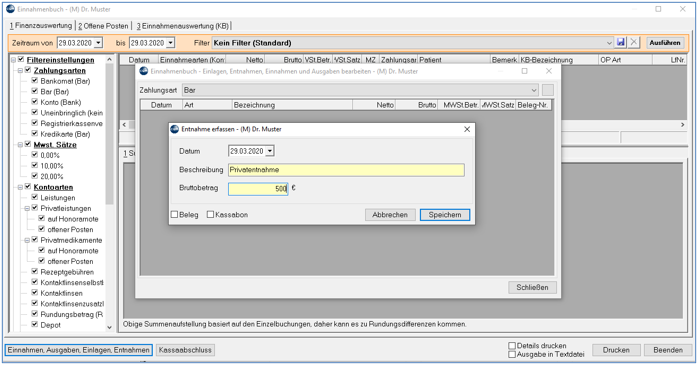The height and width of the screenshot is (365, 698).
Task: Switch to 3 Einnahmenauswertung (KB) tab
Action: (183, 26)
